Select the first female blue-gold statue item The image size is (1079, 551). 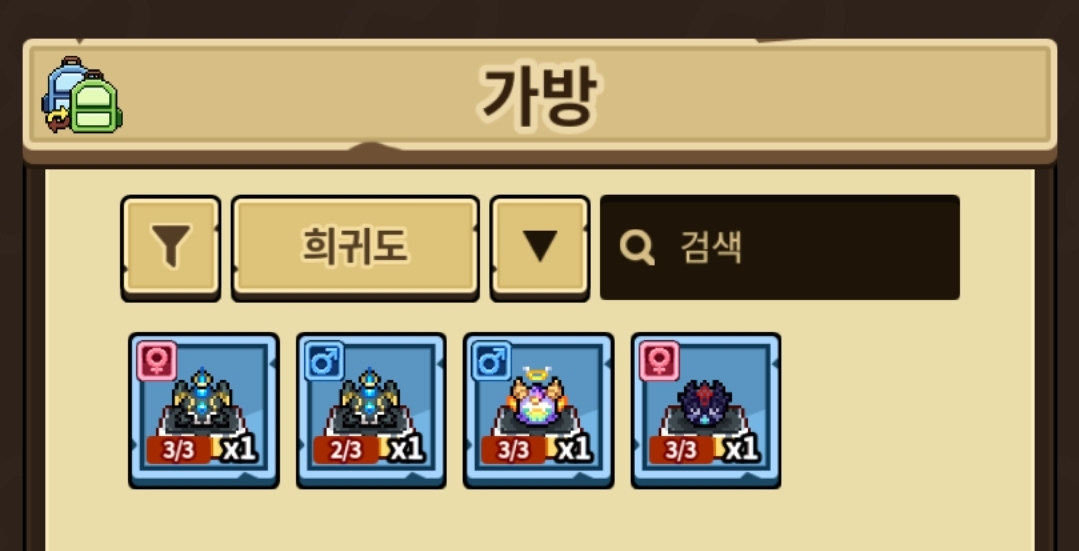click(x=204, y=411)
